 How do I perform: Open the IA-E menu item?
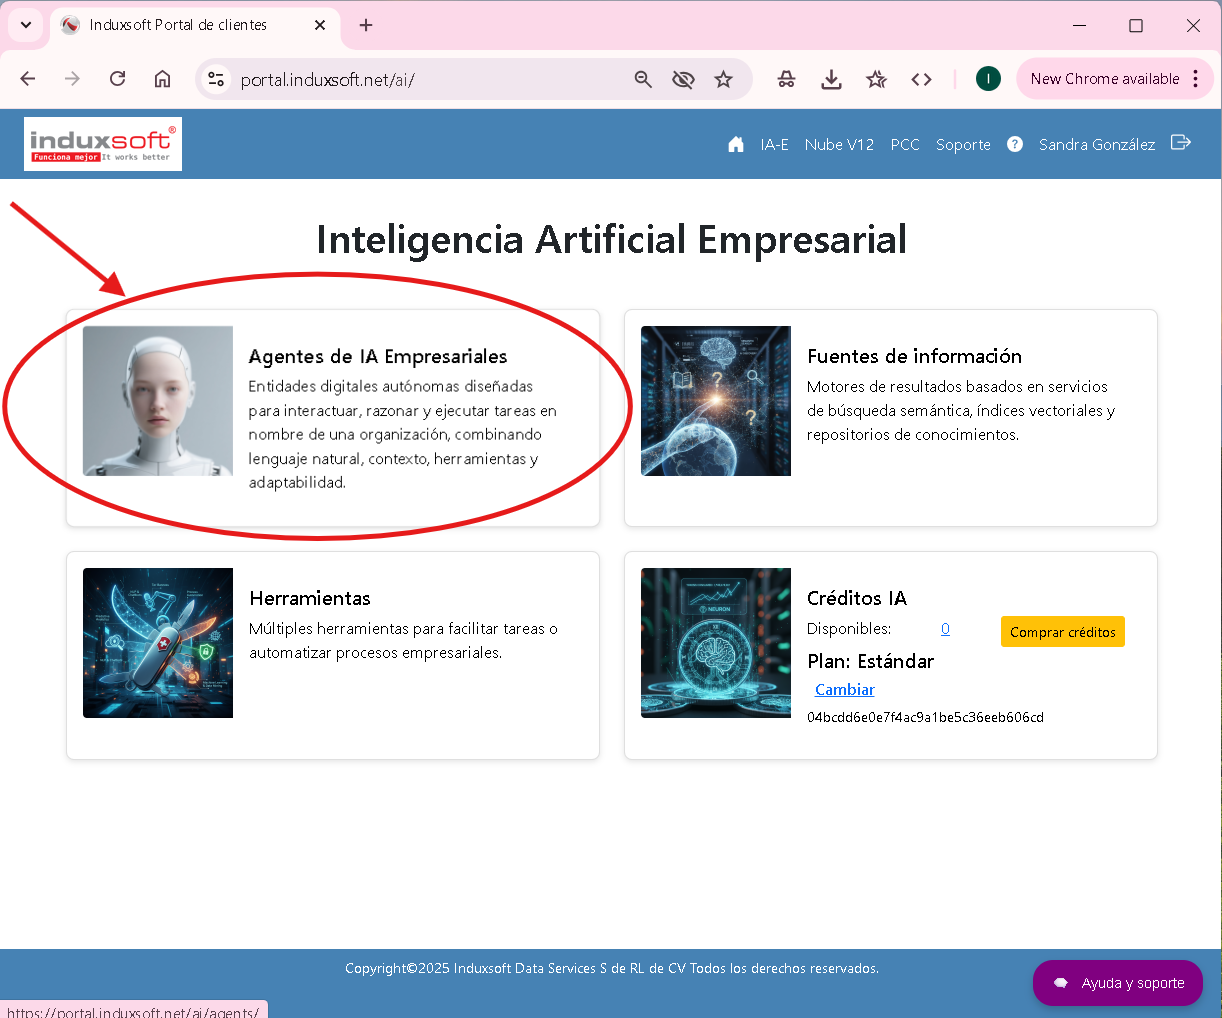tap(774, 145)
